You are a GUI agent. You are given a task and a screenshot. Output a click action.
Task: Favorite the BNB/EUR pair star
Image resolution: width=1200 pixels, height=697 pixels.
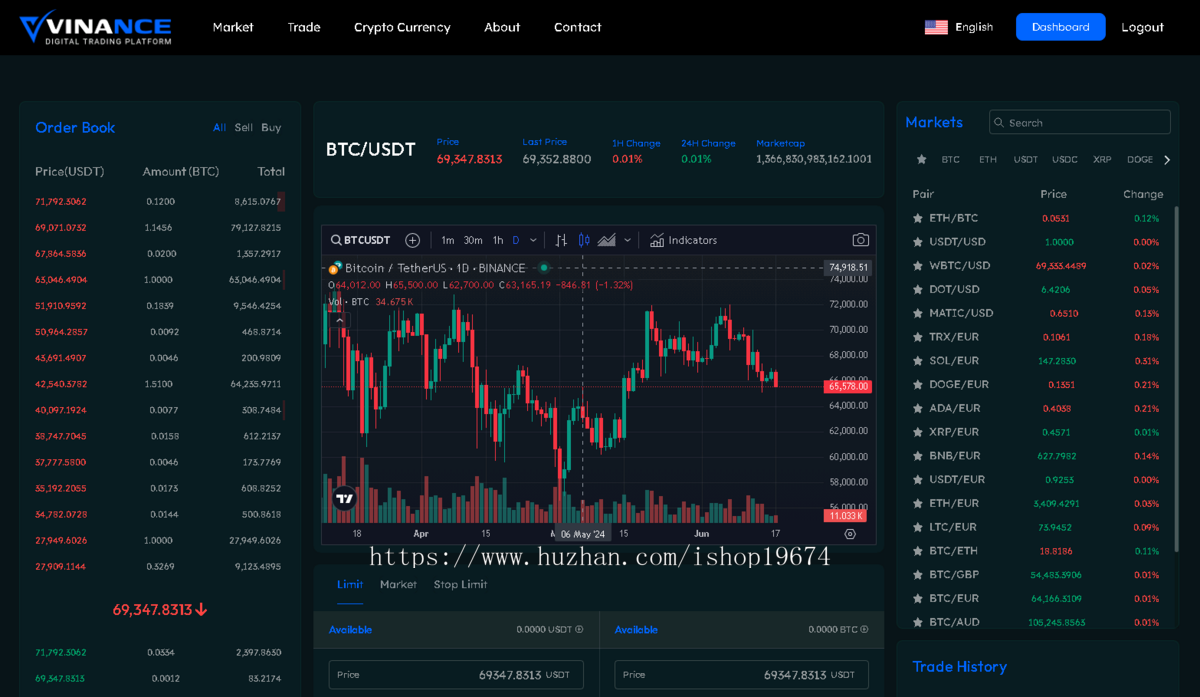(x=918, y=456)
